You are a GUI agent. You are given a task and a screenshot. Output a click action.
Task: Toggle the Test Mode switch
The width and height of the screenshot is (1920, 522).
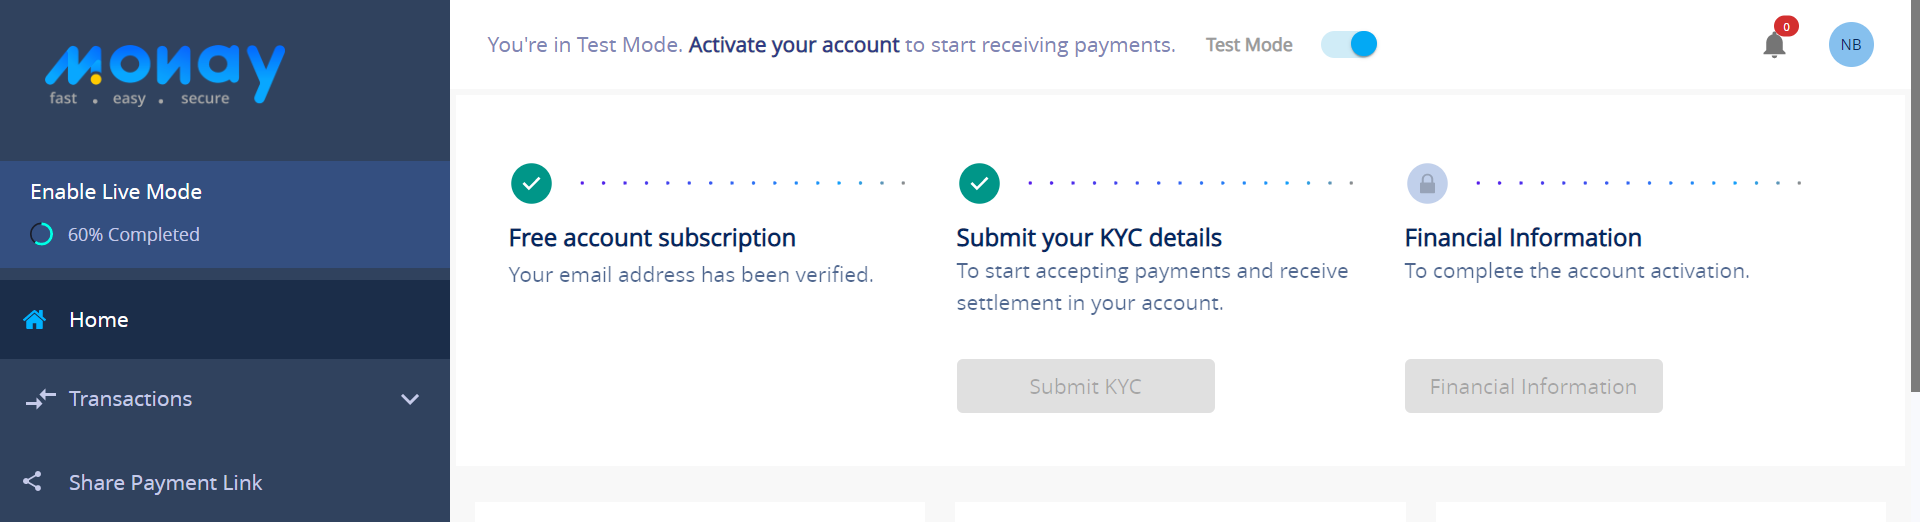(x=1349, y=45)
